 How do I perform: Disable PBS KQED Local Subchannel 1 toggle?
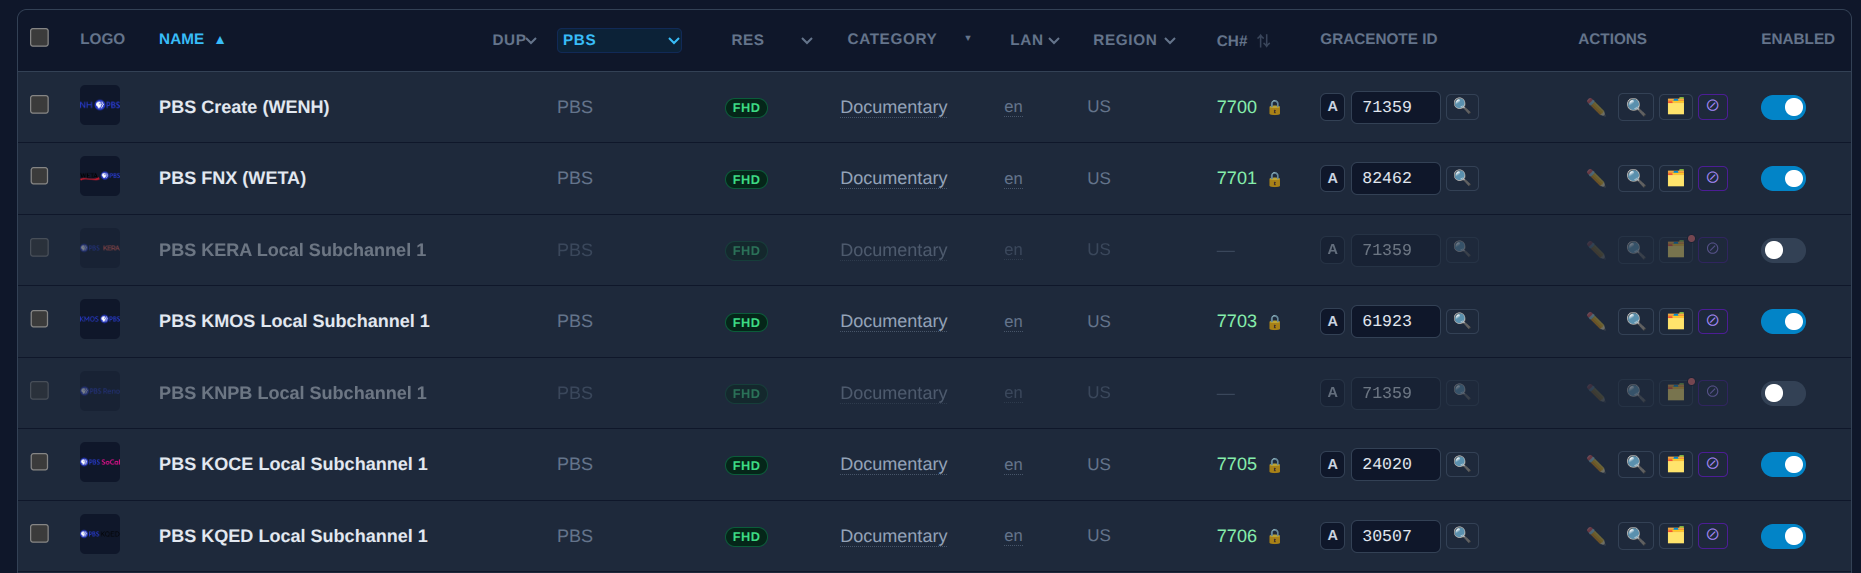point(1783,536)
